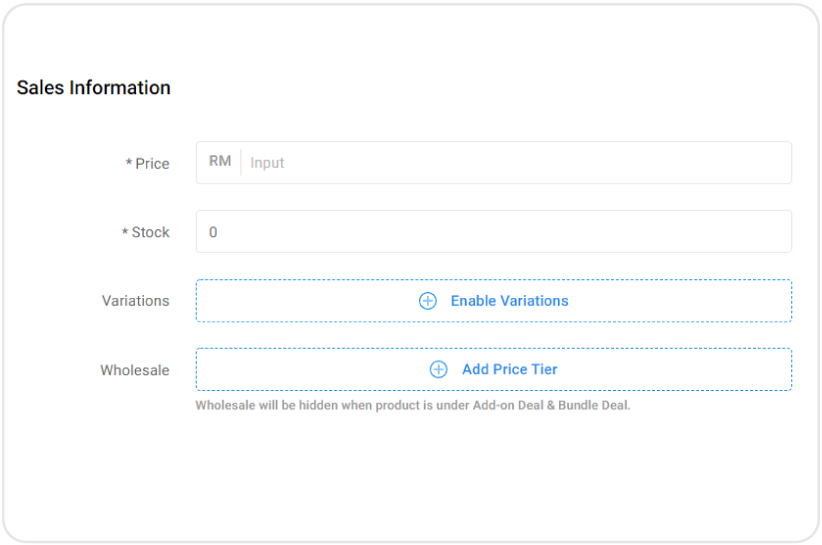Image resolution: width=822 pixels, height=545 pixels.
Task: Click the 0 value in Stock
Action: click(213, 232)
